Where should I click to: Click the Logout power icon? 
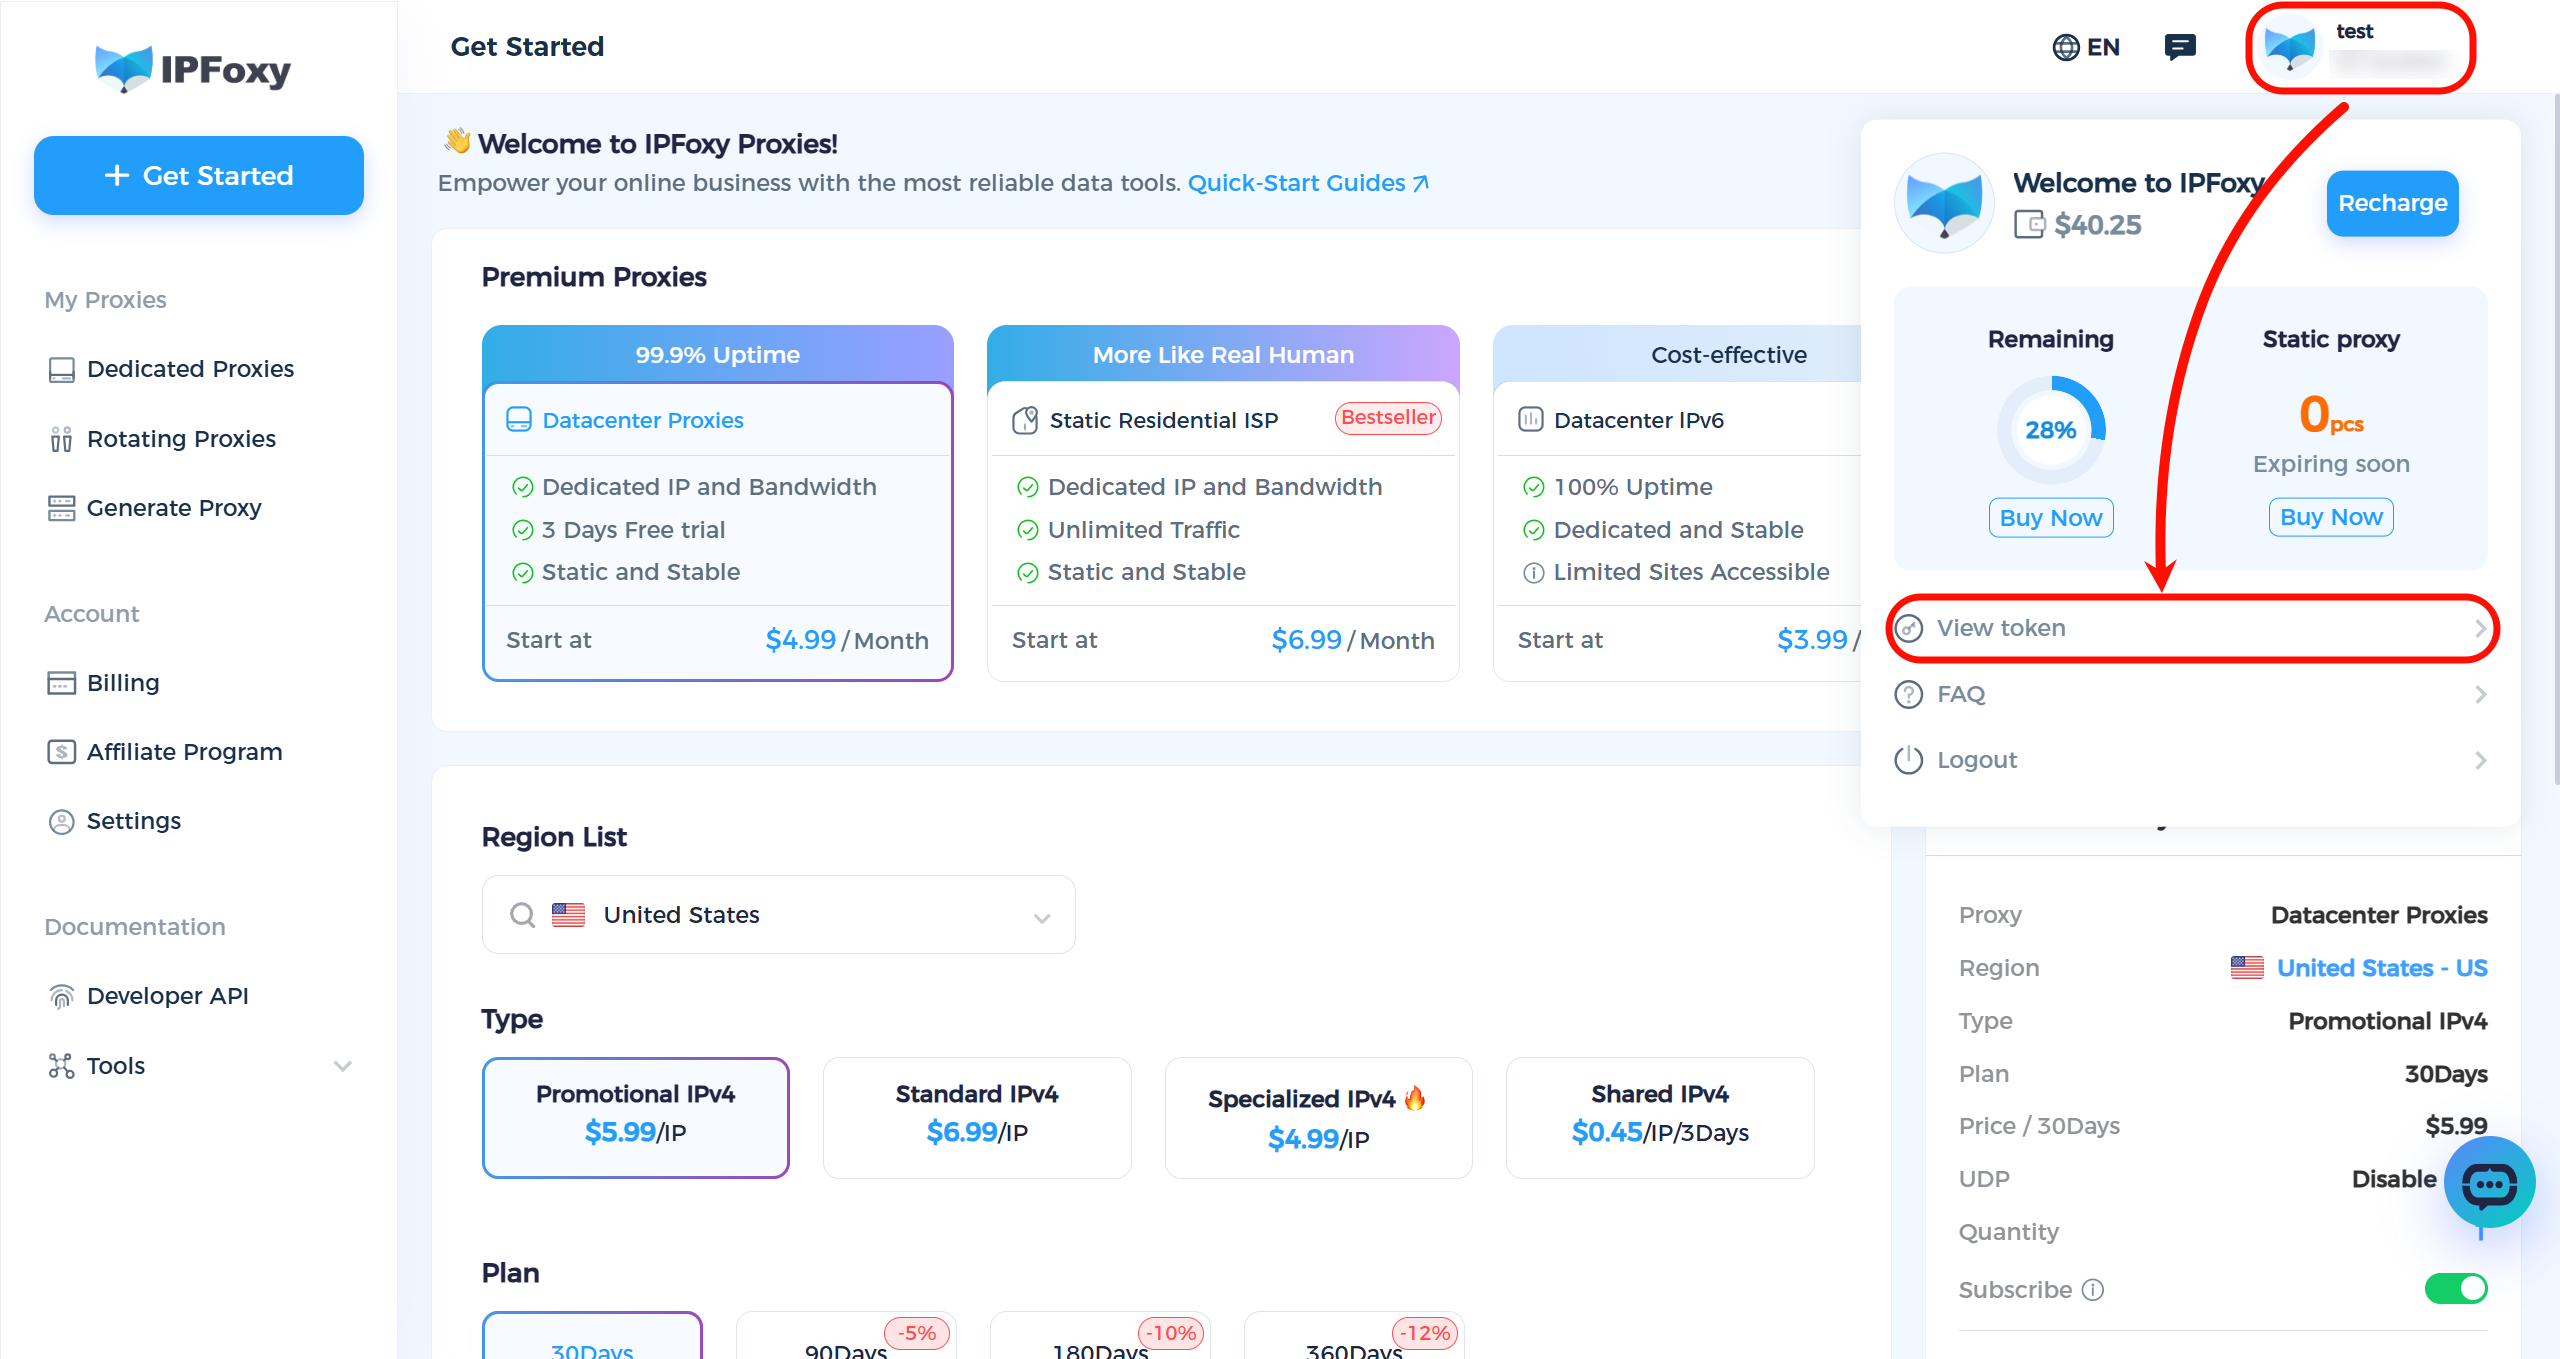[x=1909, y=760]
